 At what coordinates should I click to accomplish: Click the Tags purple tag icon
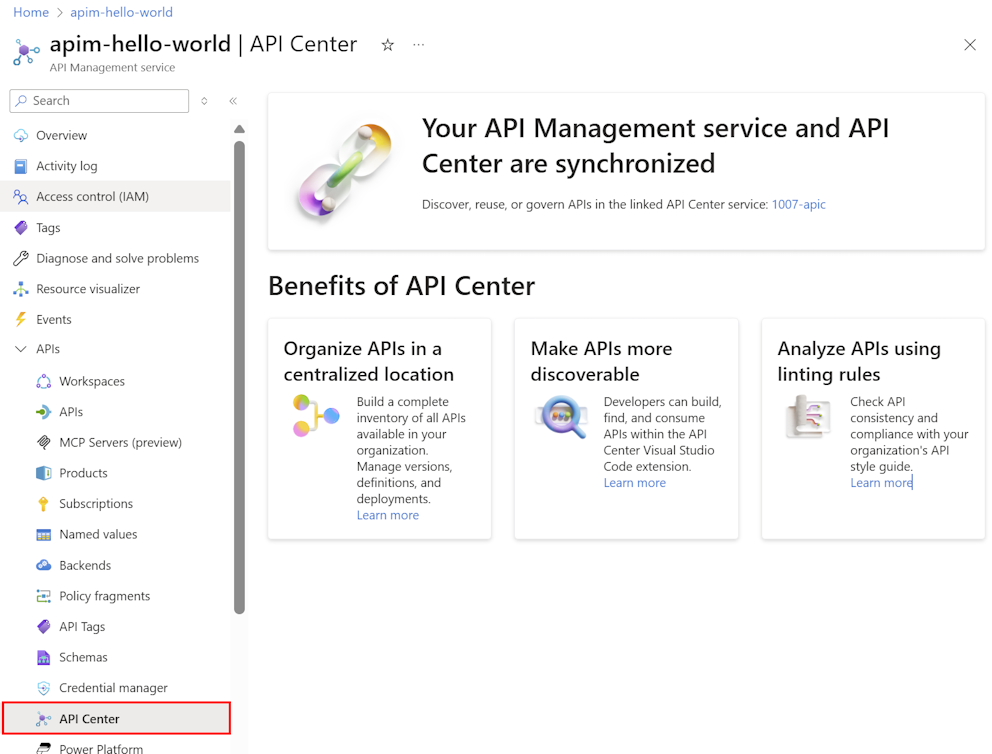tap(21, 227)
